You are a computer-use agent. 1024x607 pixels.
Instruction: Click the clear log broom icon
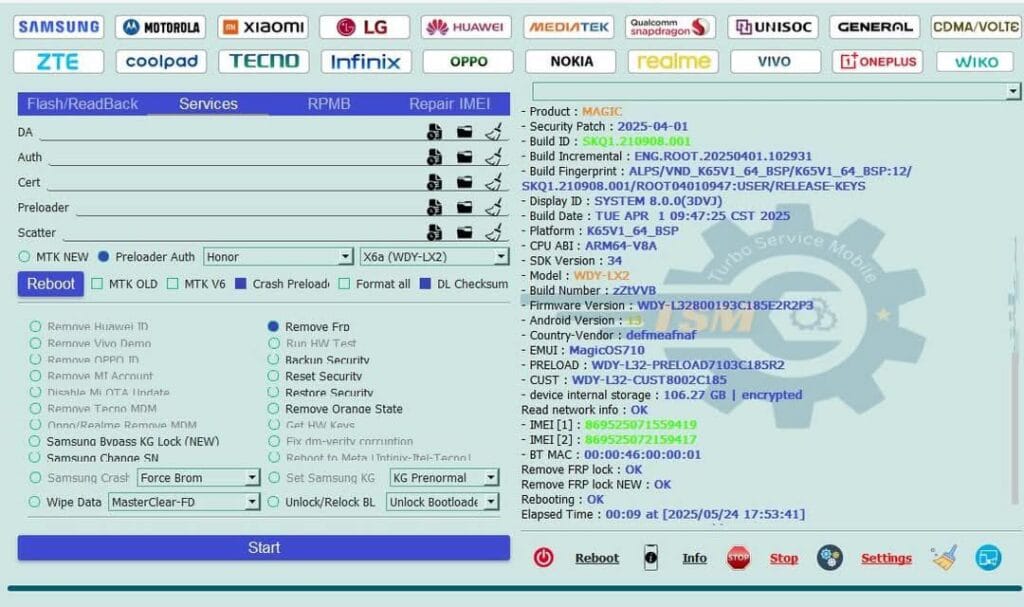click(944, 557)
